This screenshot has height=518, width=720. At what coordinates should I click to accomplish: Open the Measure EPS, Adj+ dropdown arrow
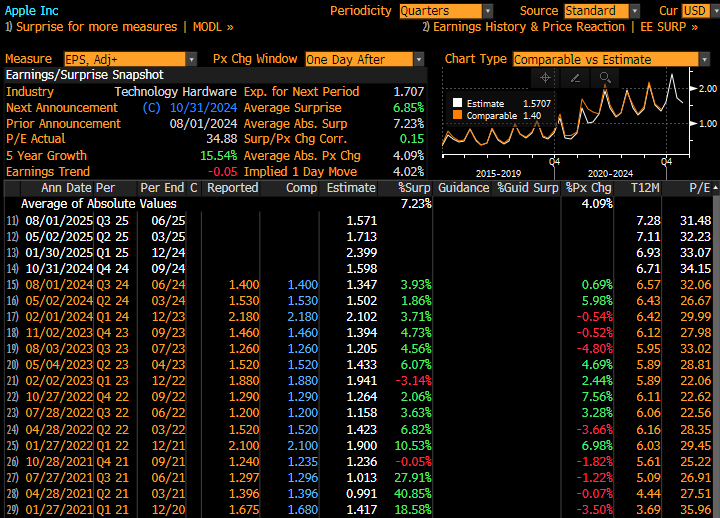(x=191, y=59)
